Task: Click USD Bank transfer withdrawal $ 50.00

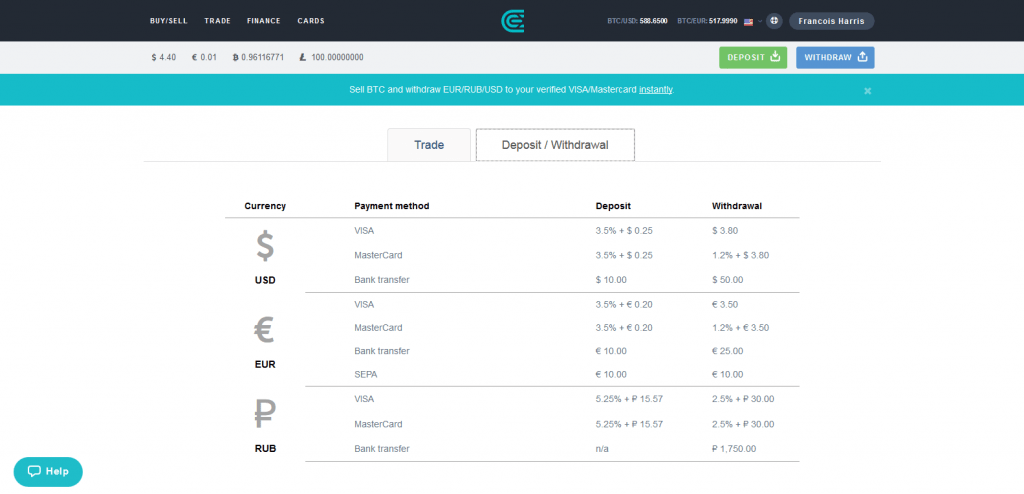Action: click(728, 280)
